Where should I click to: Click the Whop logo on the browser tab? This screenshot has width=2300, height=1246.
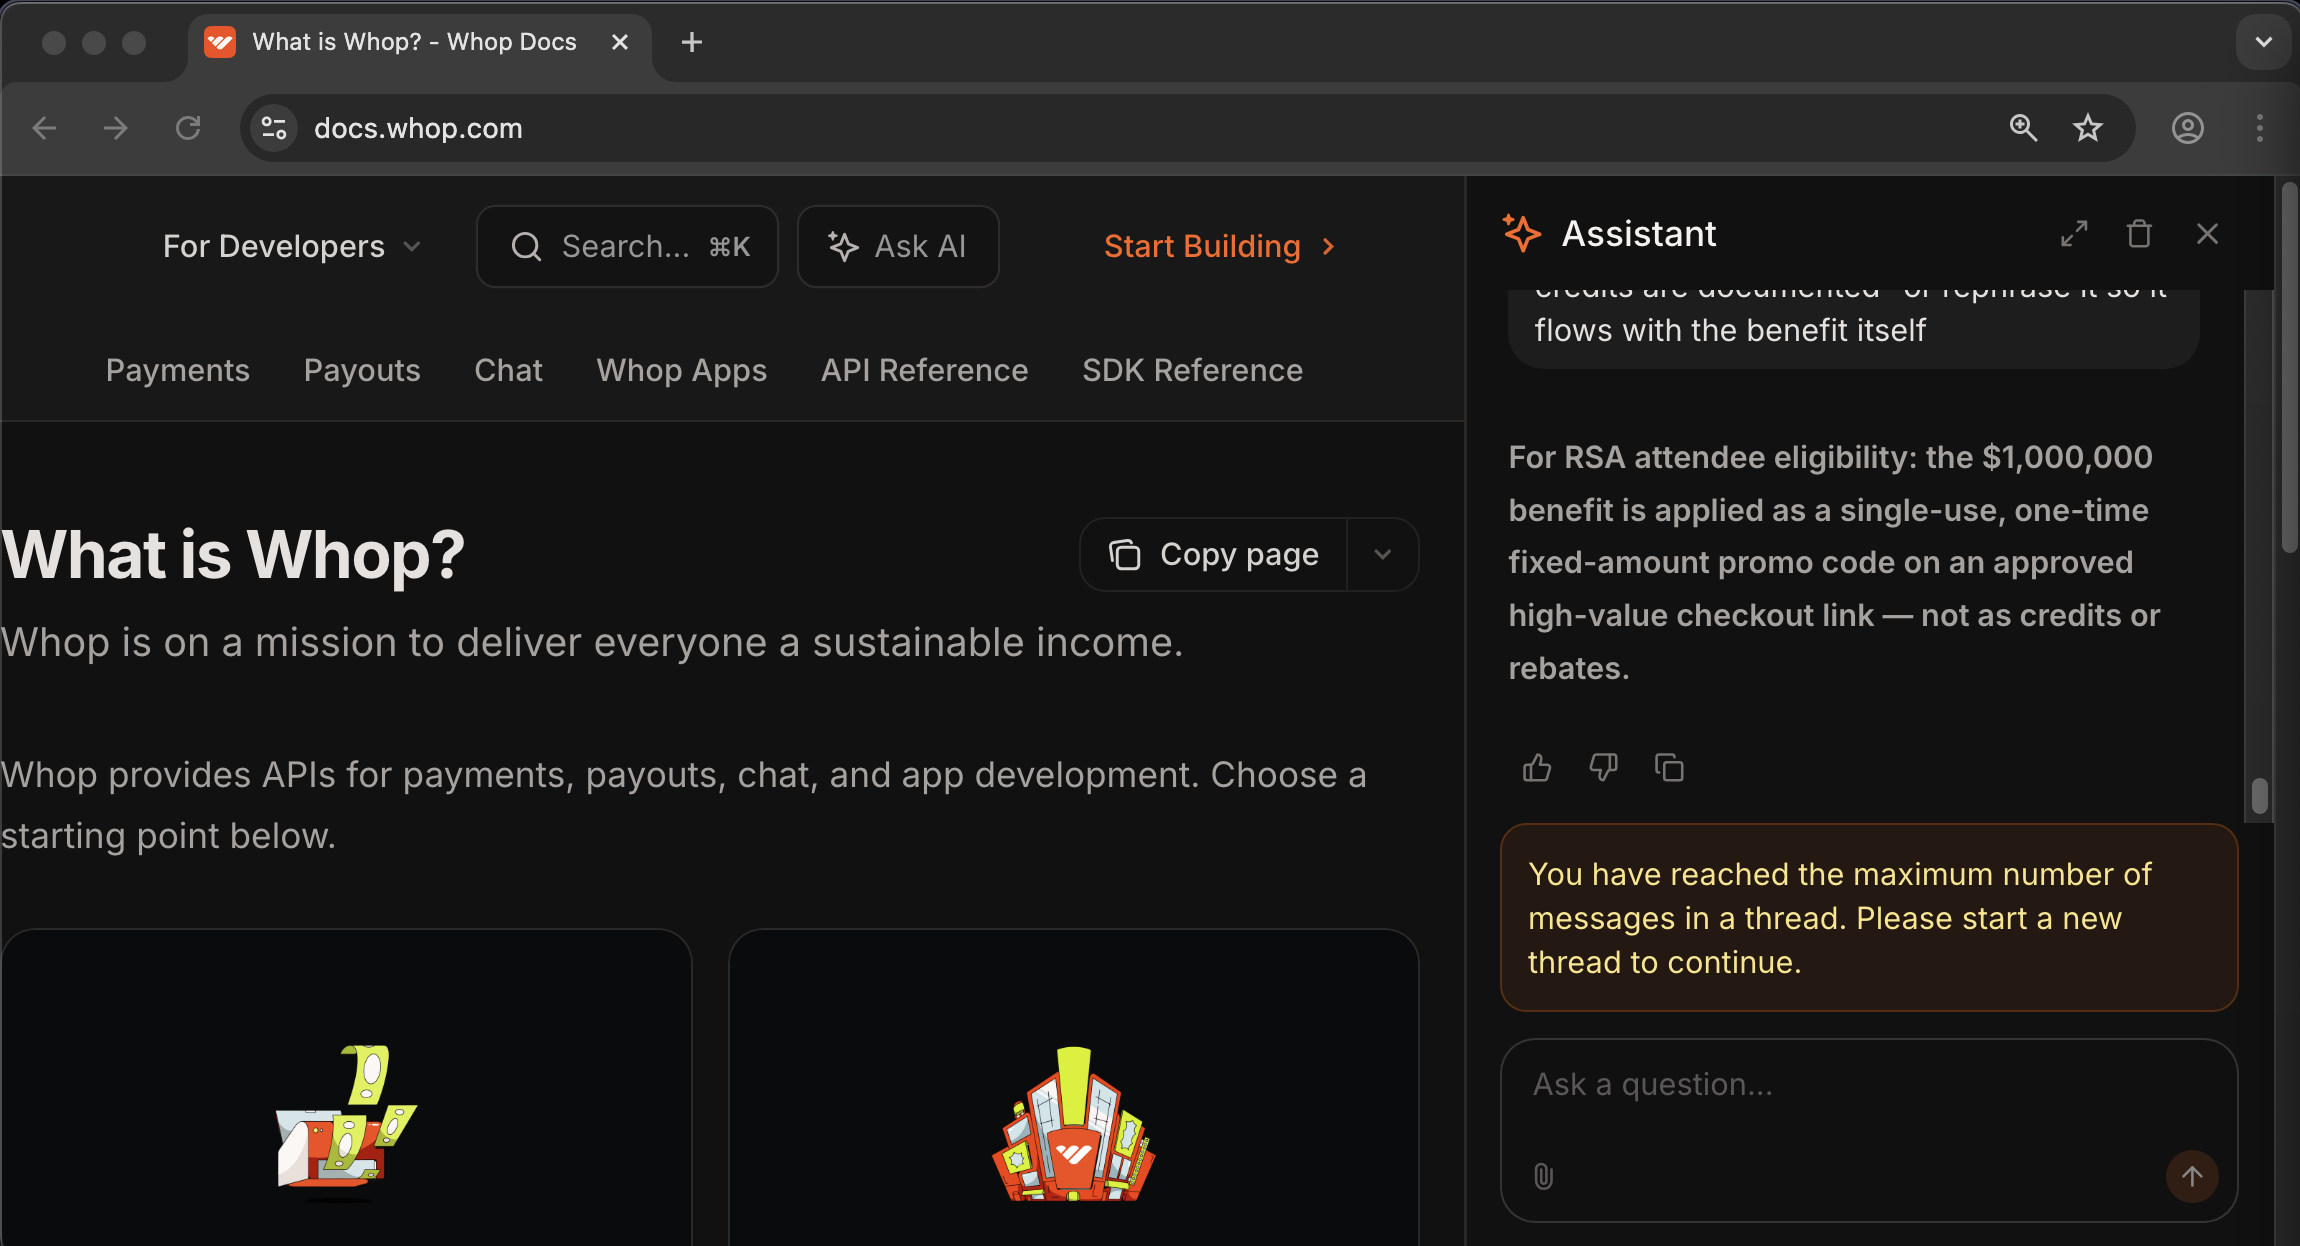(x=220, y=42)
